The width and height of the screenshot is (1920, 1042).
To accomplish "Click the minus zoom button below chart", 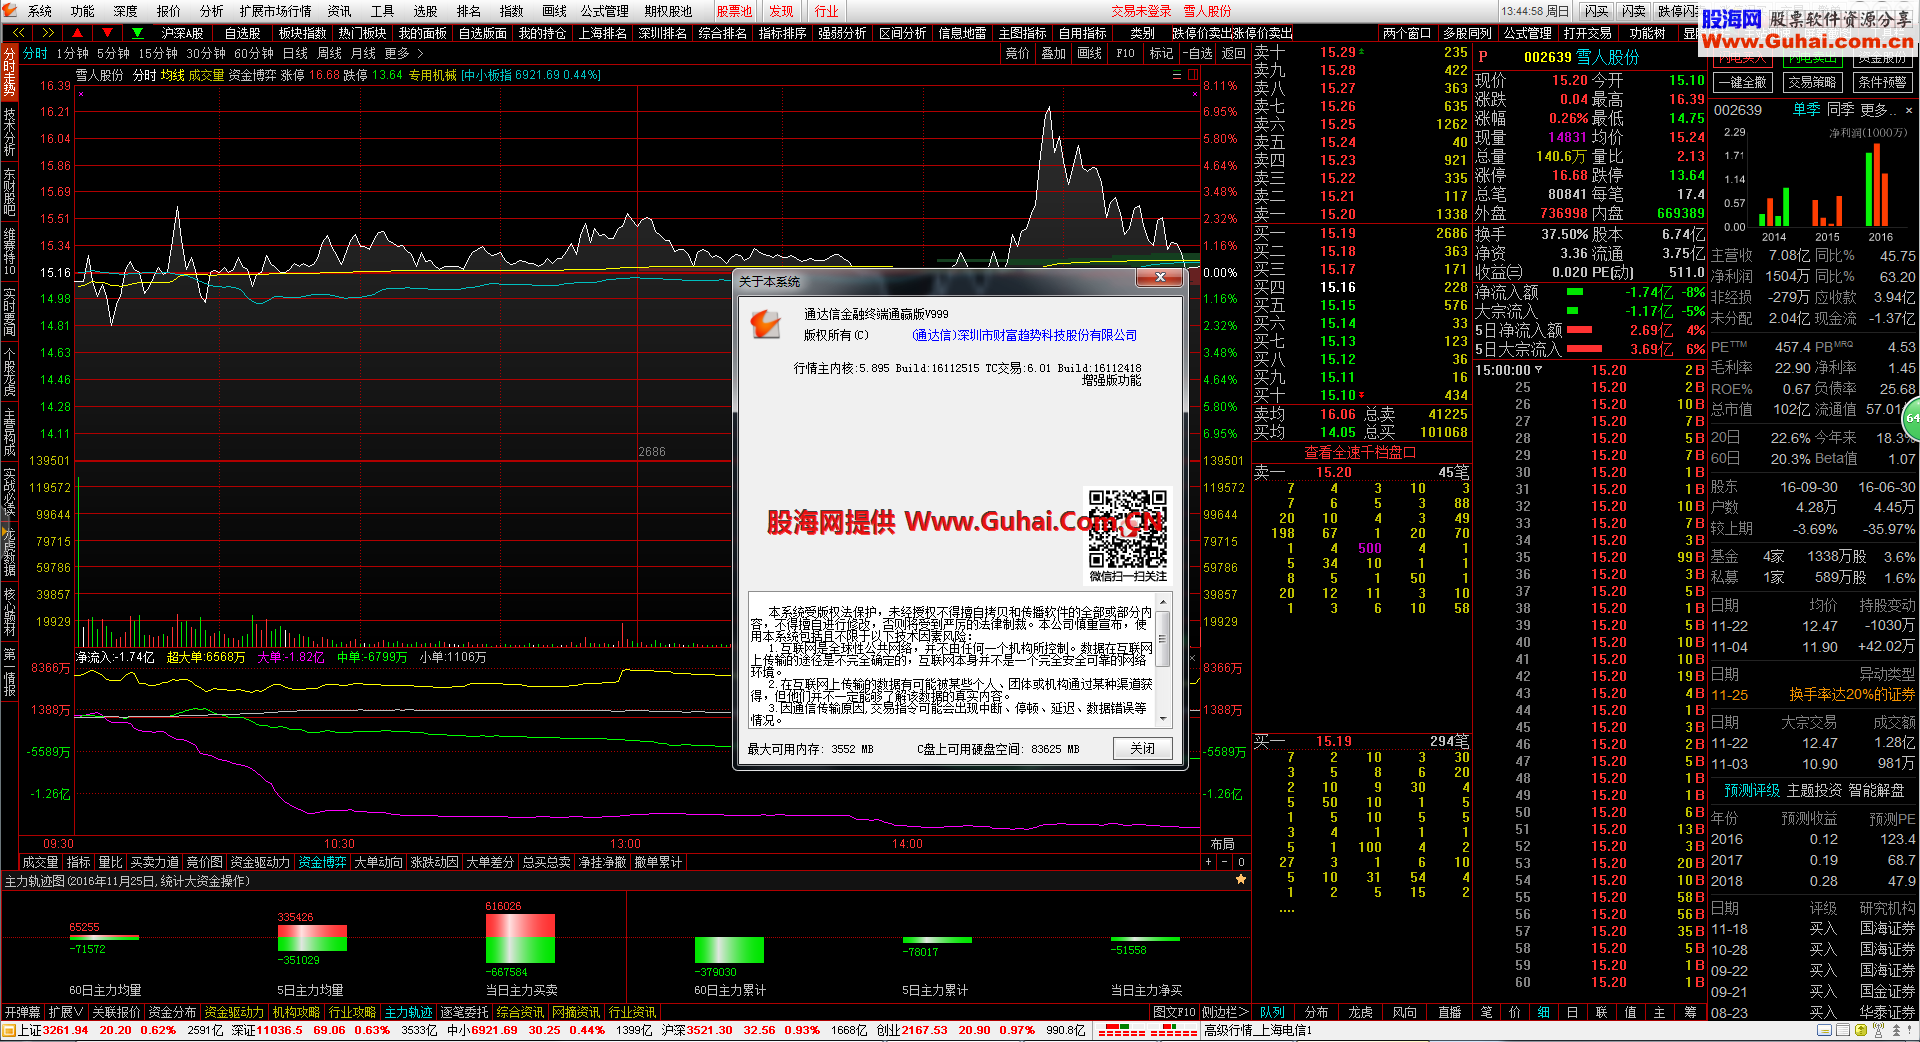I will [x=1225, y=862].
